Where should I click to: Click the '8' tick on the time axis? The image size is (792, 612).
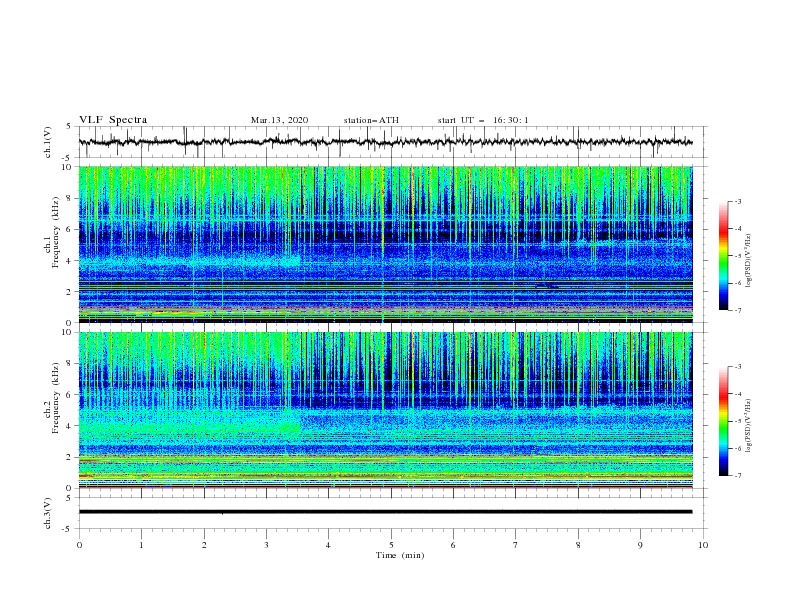click(578, 545)
